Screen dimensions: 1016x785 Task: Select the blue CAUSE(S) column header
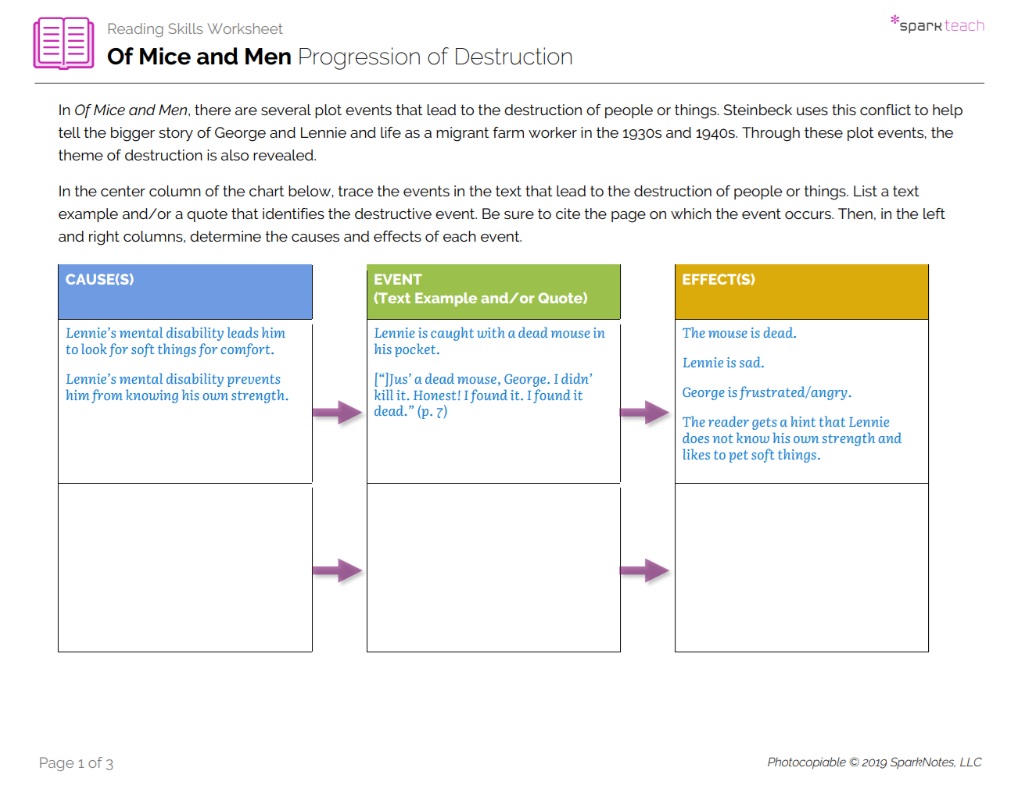(x=185, y=291)
